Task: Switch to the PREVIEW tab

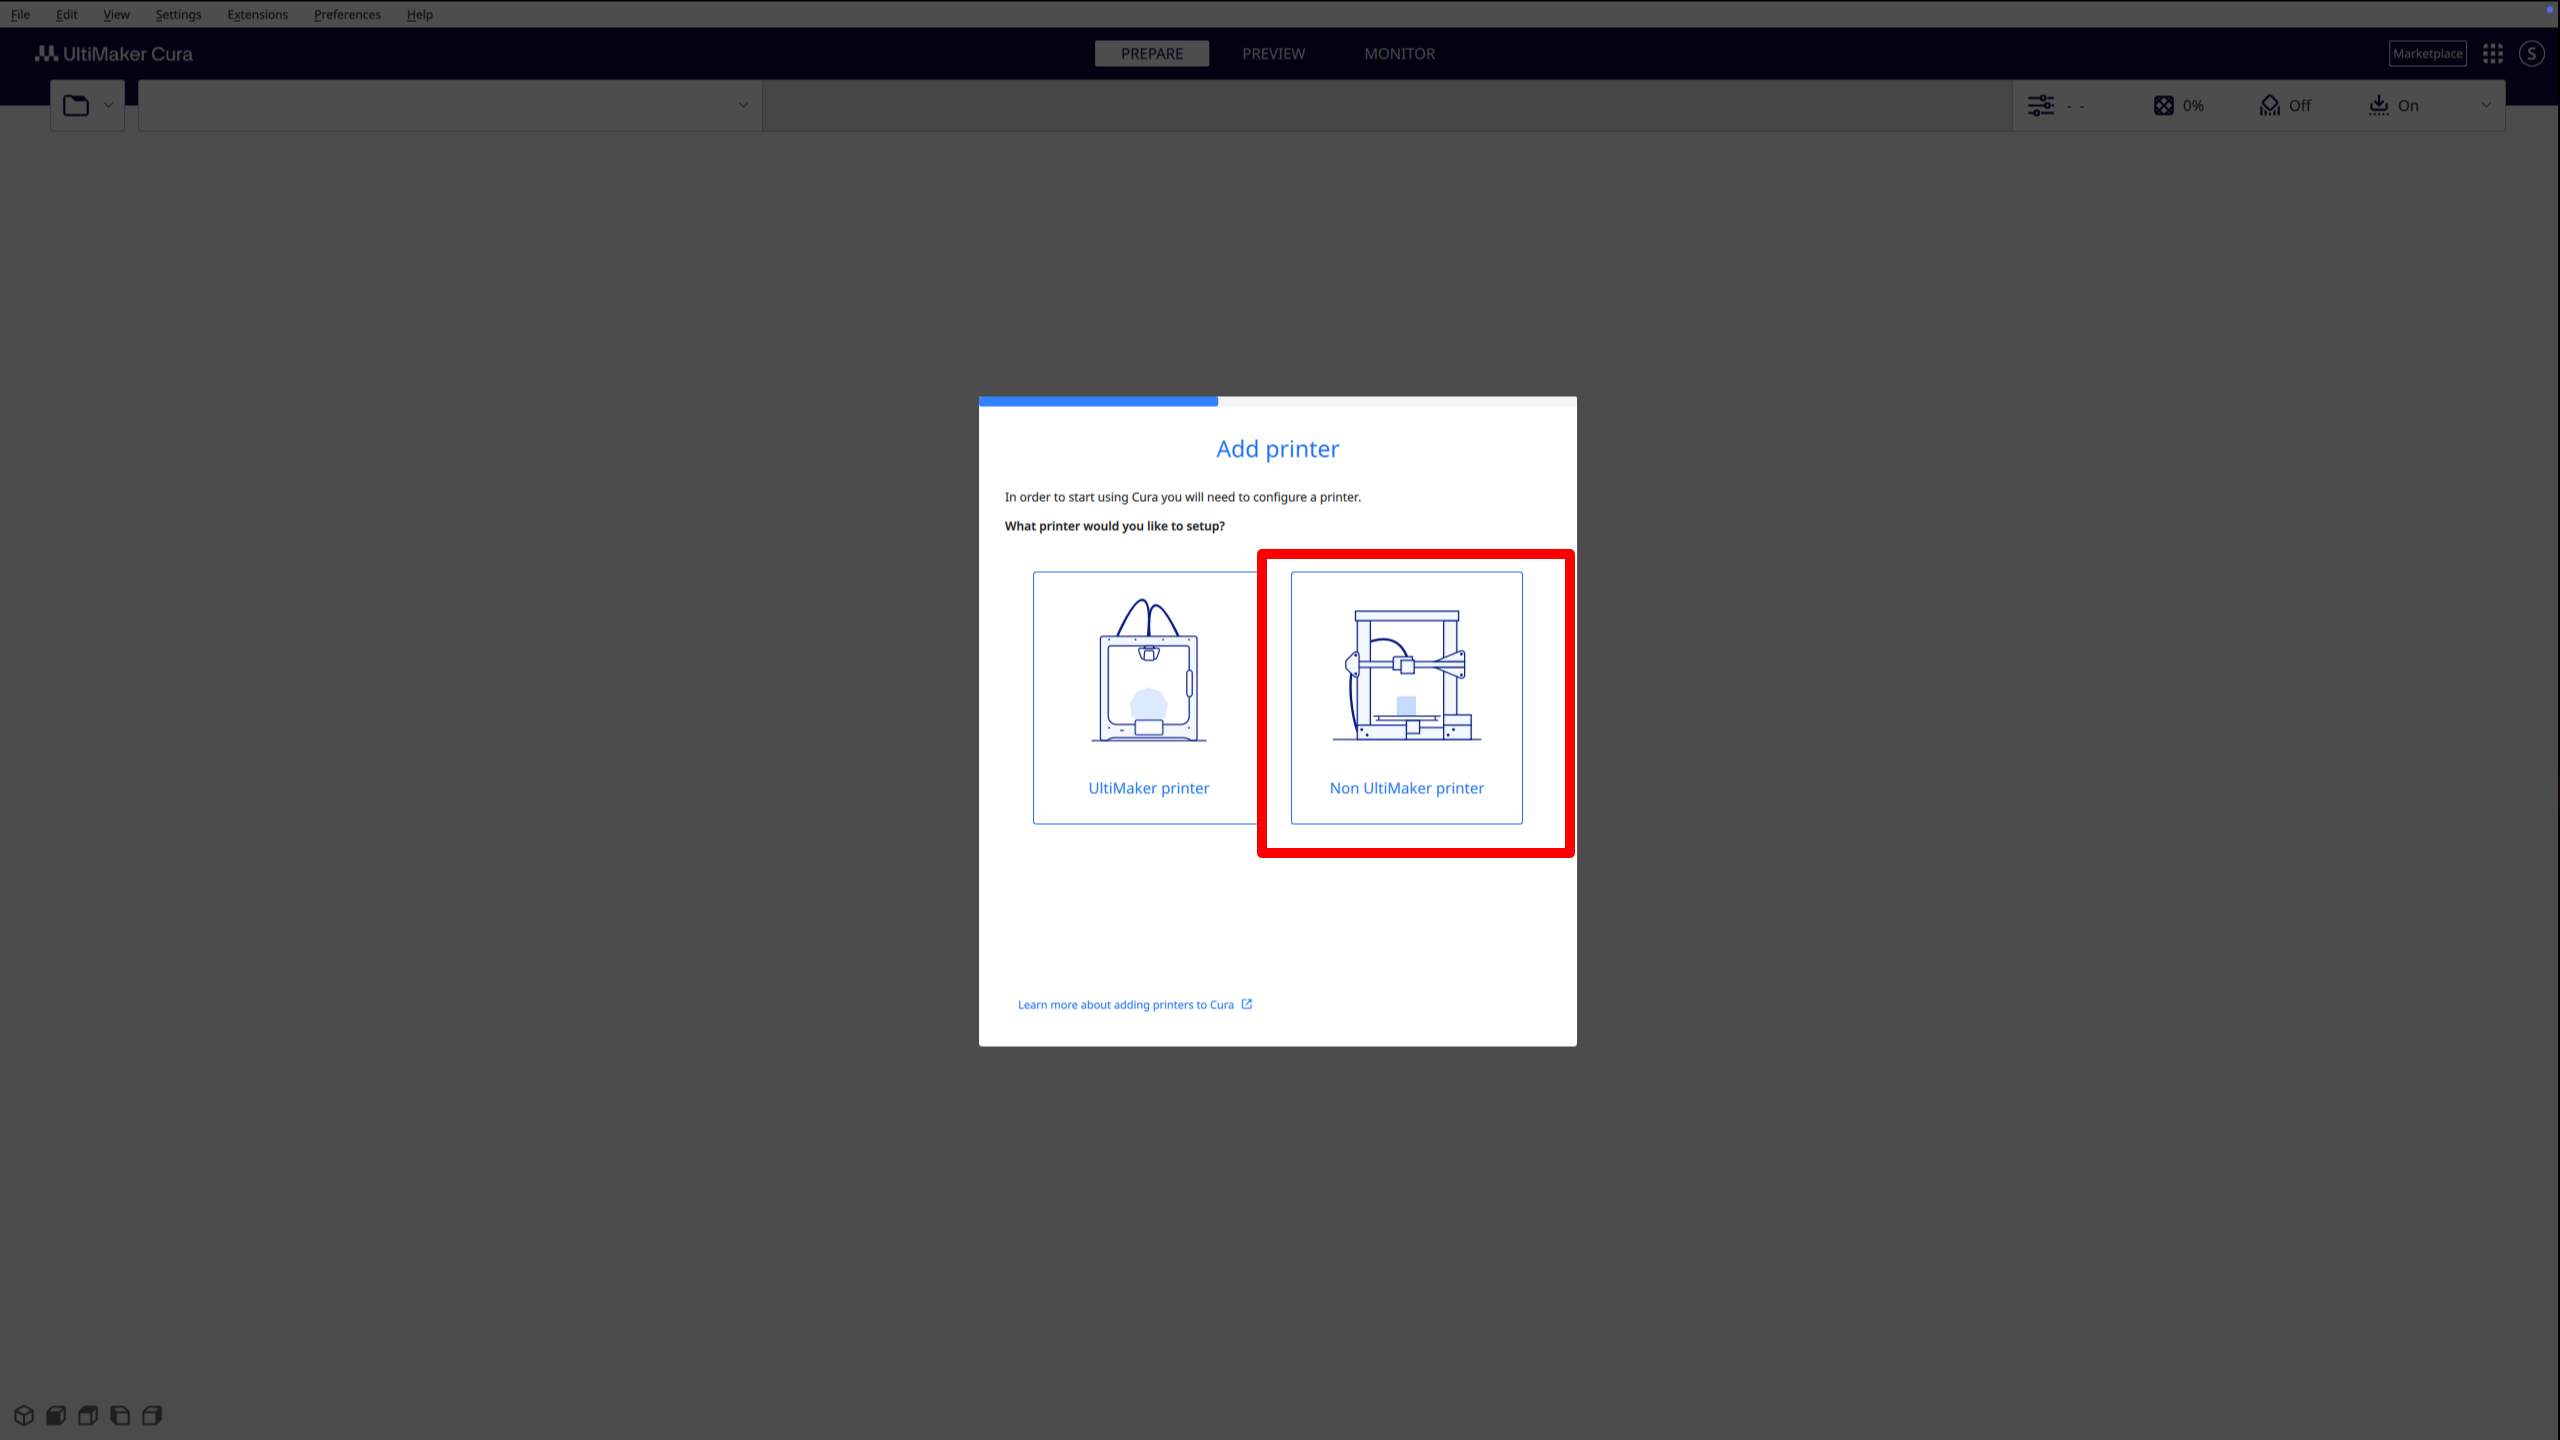Action: coord(1273,53)
